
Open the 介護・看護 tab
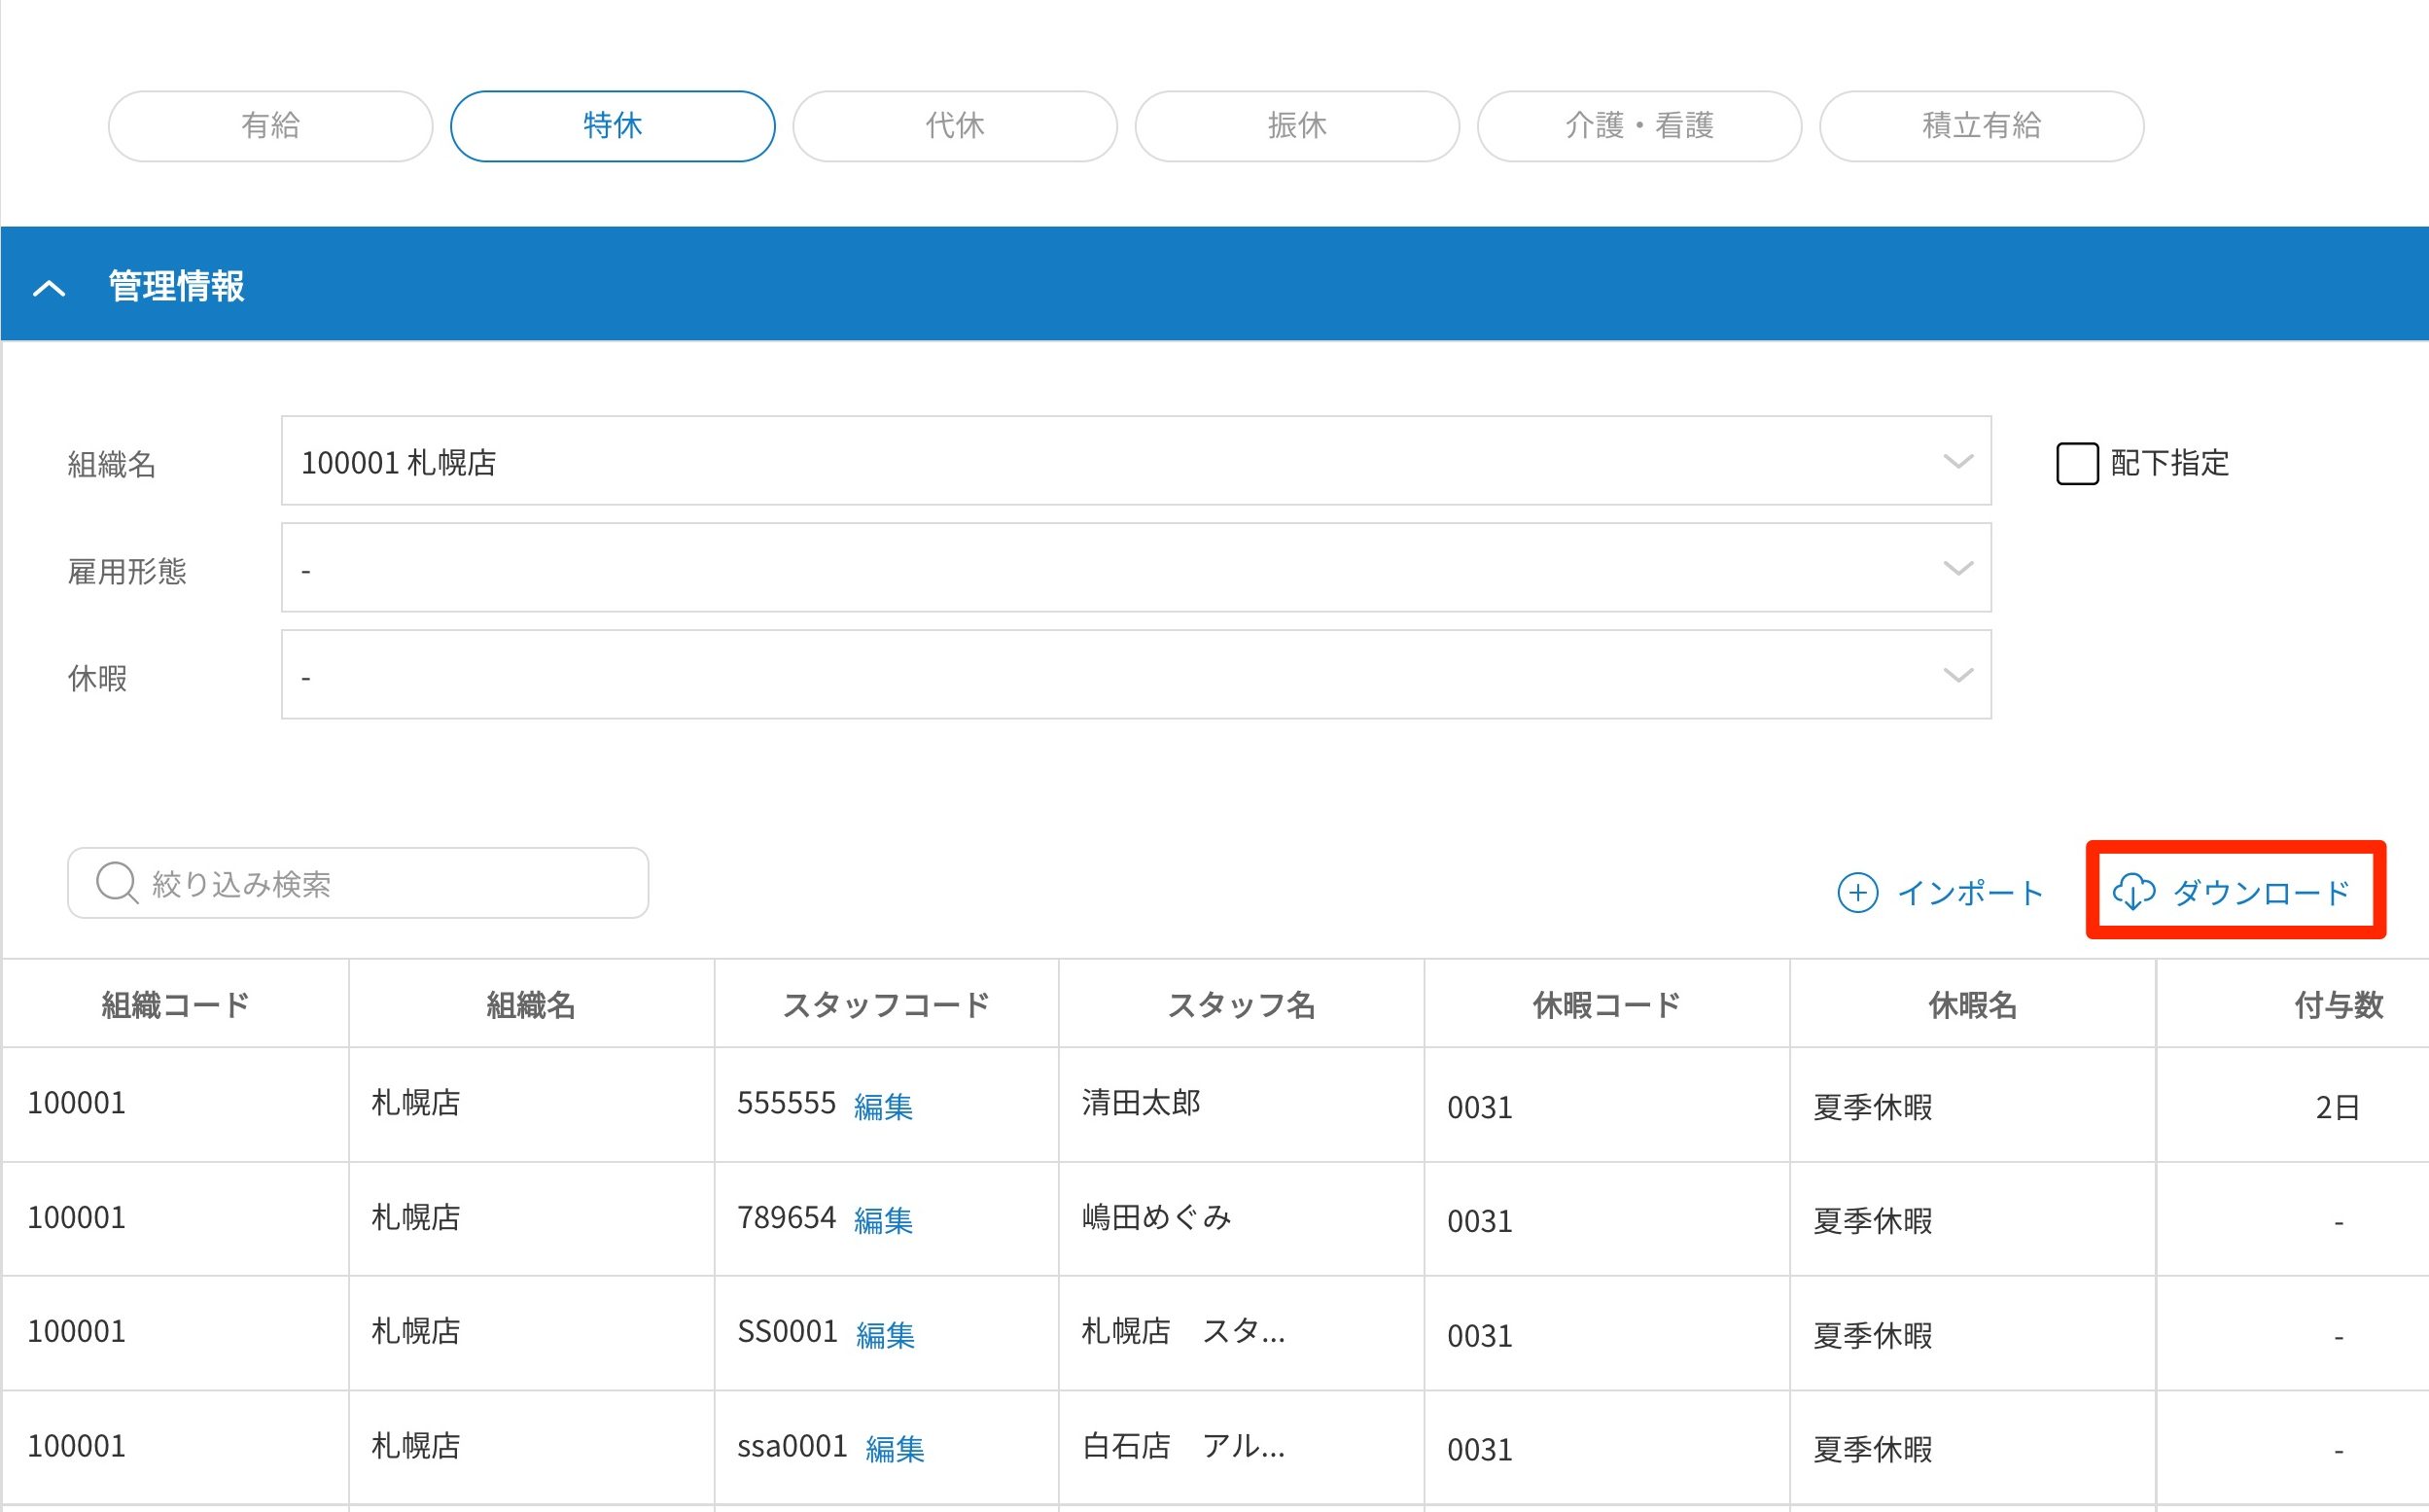coord(1638,126)
